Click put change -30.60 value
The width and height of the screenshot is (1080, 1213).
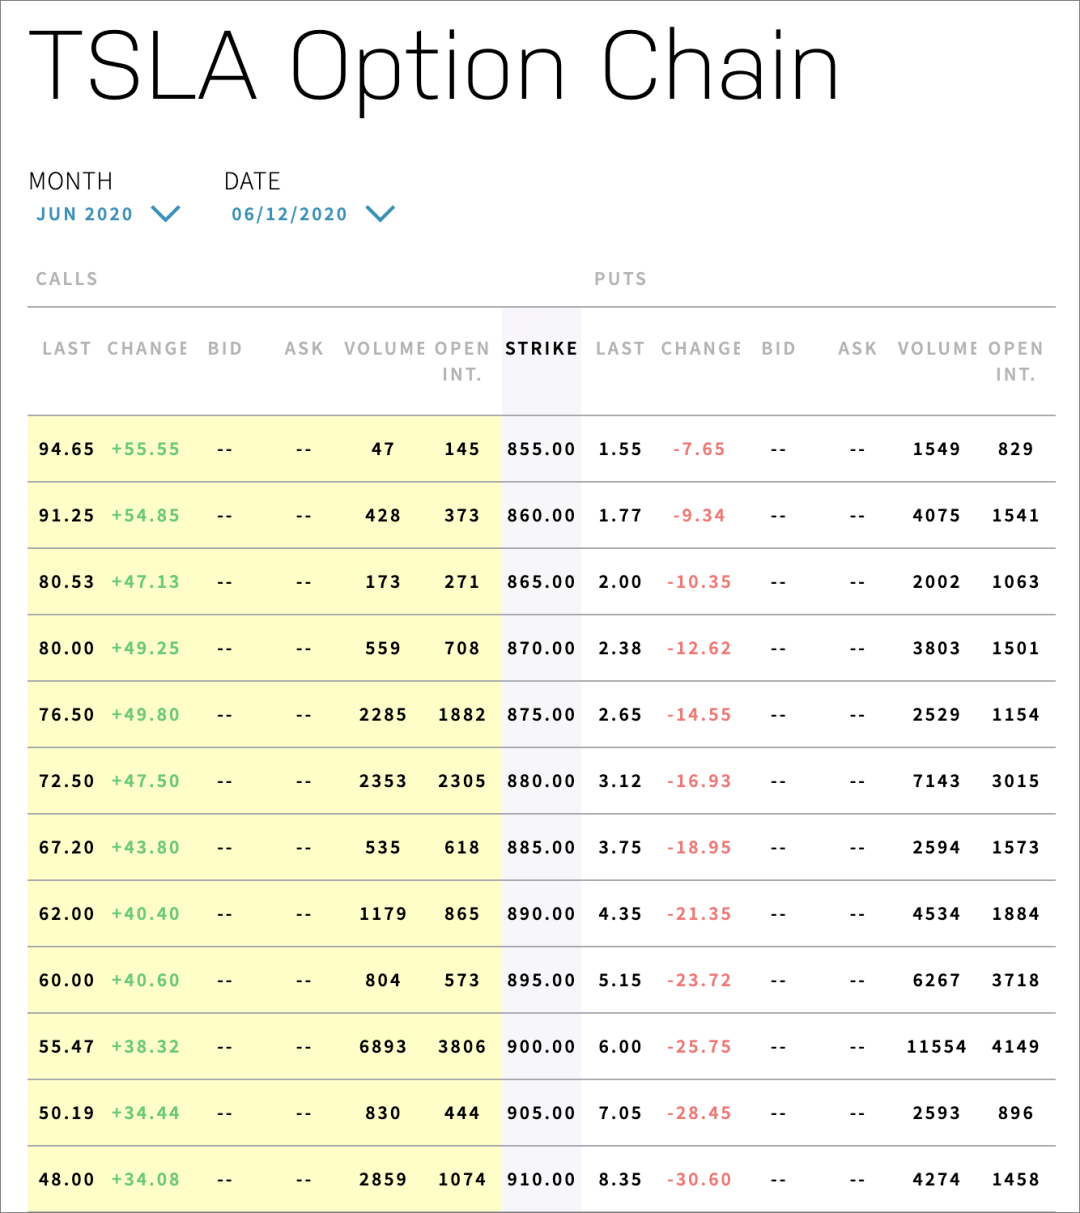point(699,1180)
